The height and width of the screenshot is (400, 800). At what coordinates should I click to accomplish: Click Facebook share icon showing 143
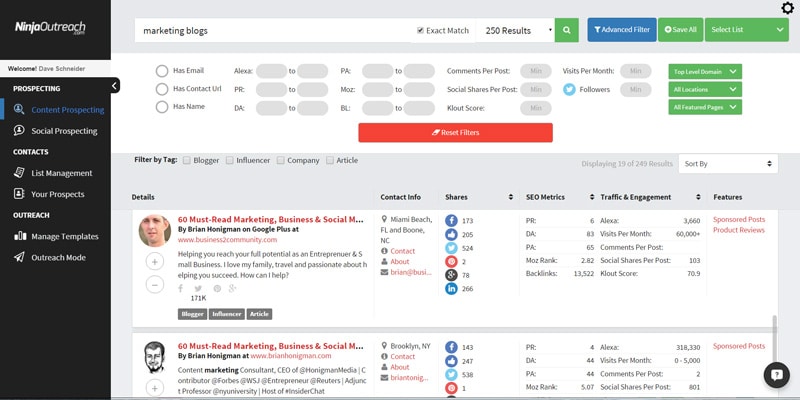pos(451,347)
